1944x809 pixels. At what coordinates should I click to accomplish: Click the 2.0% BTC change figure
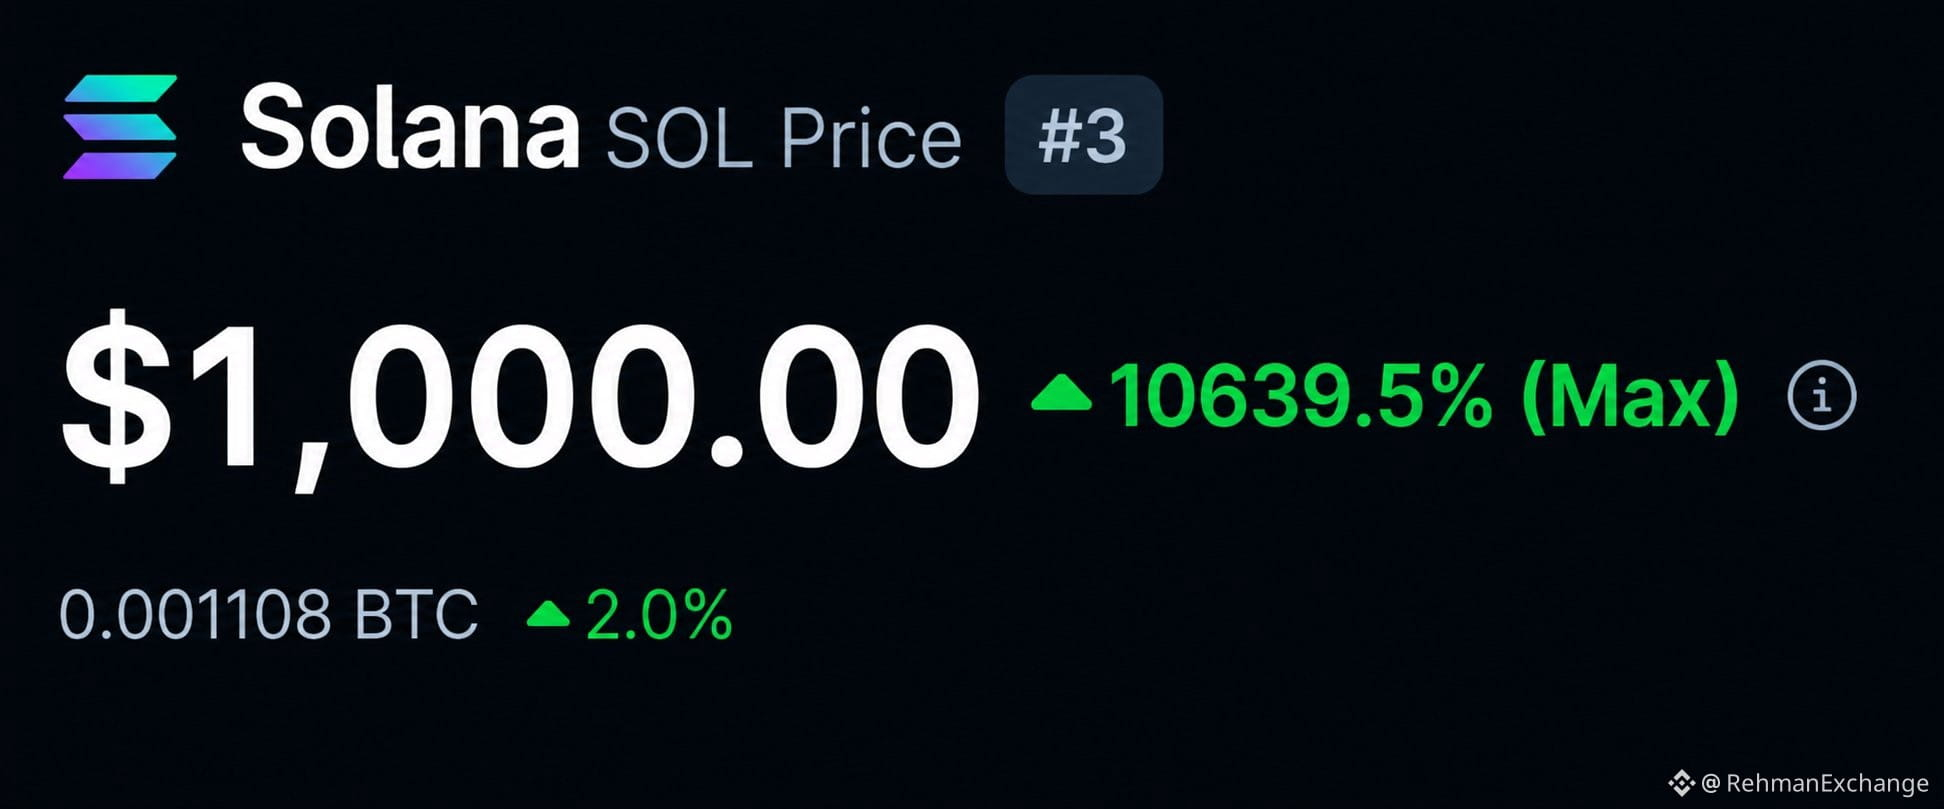point(659,614)
